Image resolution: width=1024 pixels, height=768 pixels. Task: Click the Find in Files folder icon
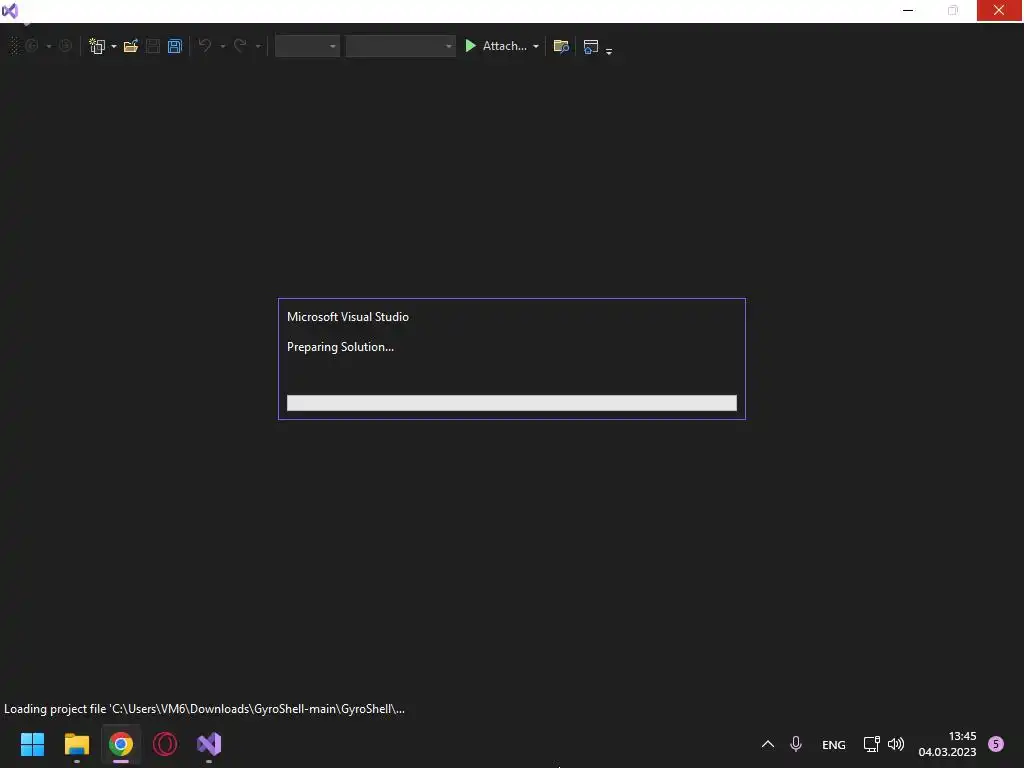point(561,46)
